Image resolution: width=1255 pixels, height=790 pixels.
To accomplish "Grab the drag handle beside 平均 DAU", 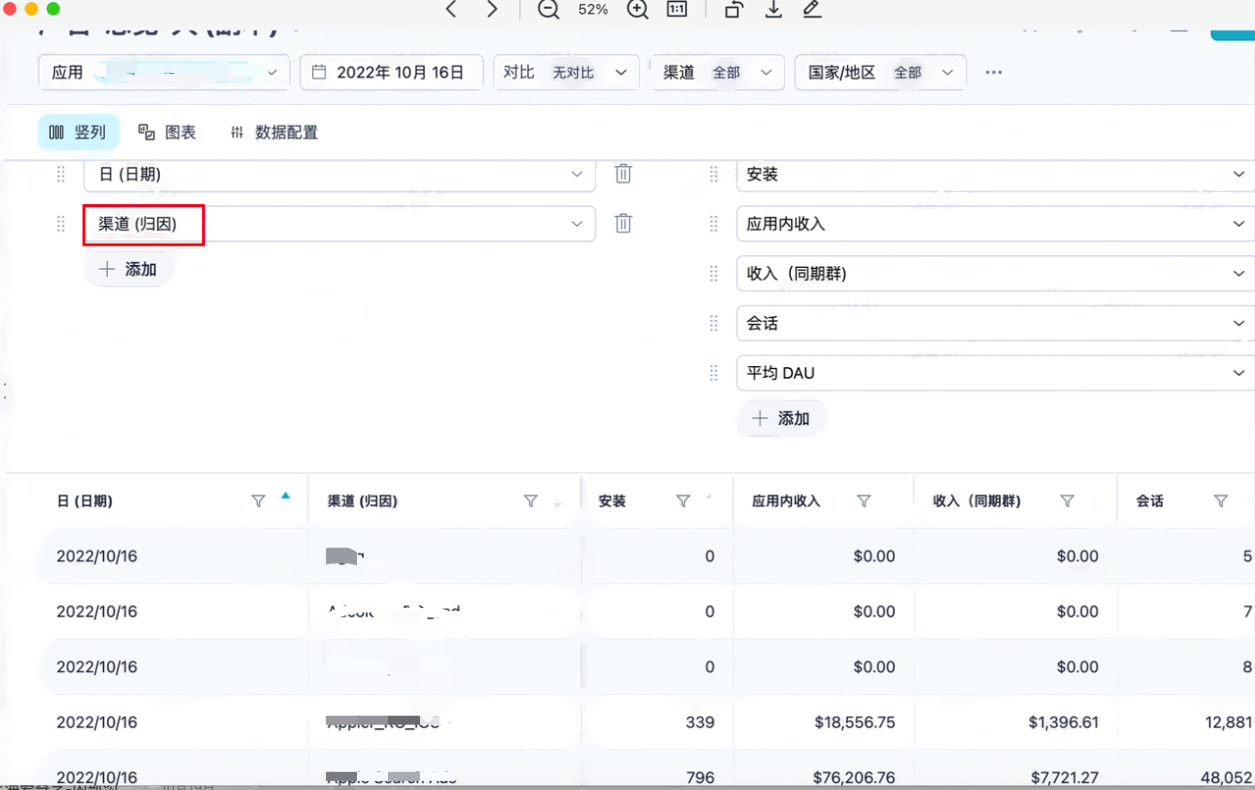I will pos(714,373).
